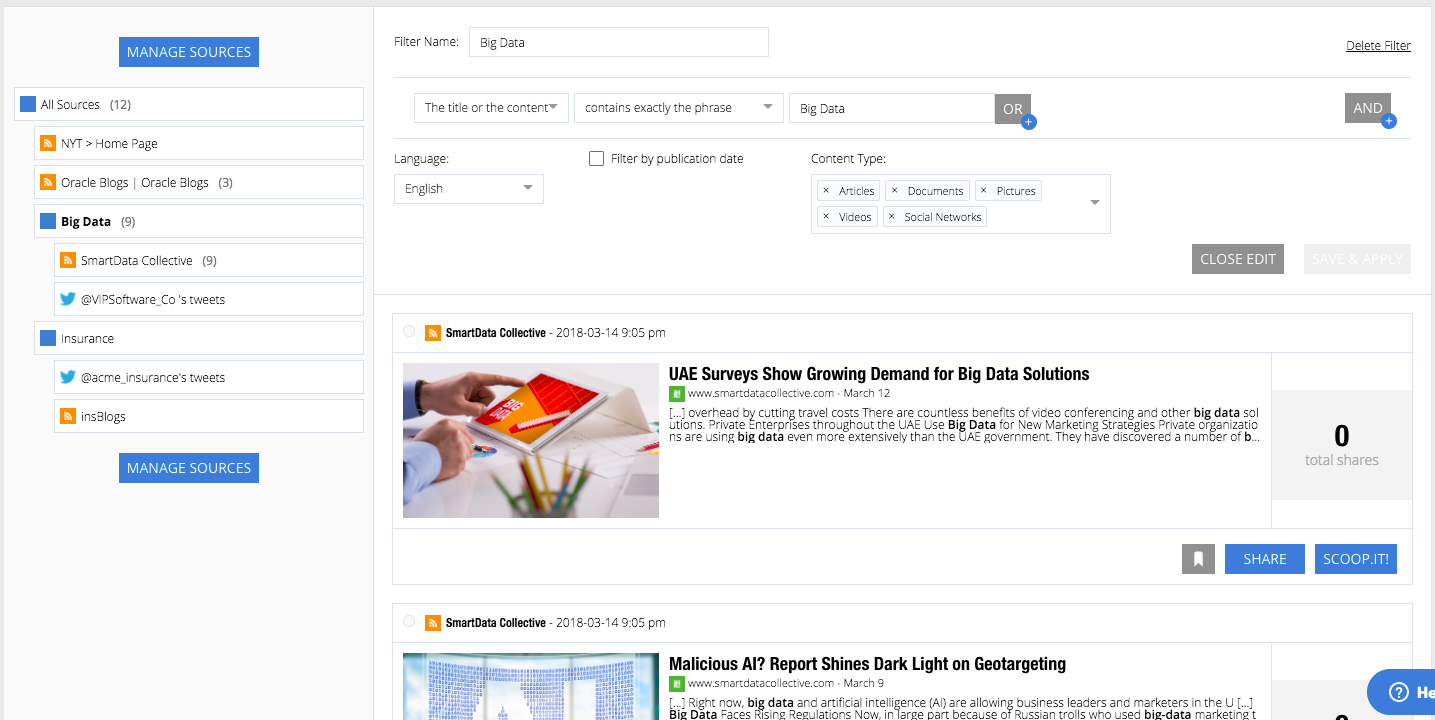Click the Twitter icon beside @VIPSoftware_Co's tweets
1435x720 pixels.
tap(68, 299)
